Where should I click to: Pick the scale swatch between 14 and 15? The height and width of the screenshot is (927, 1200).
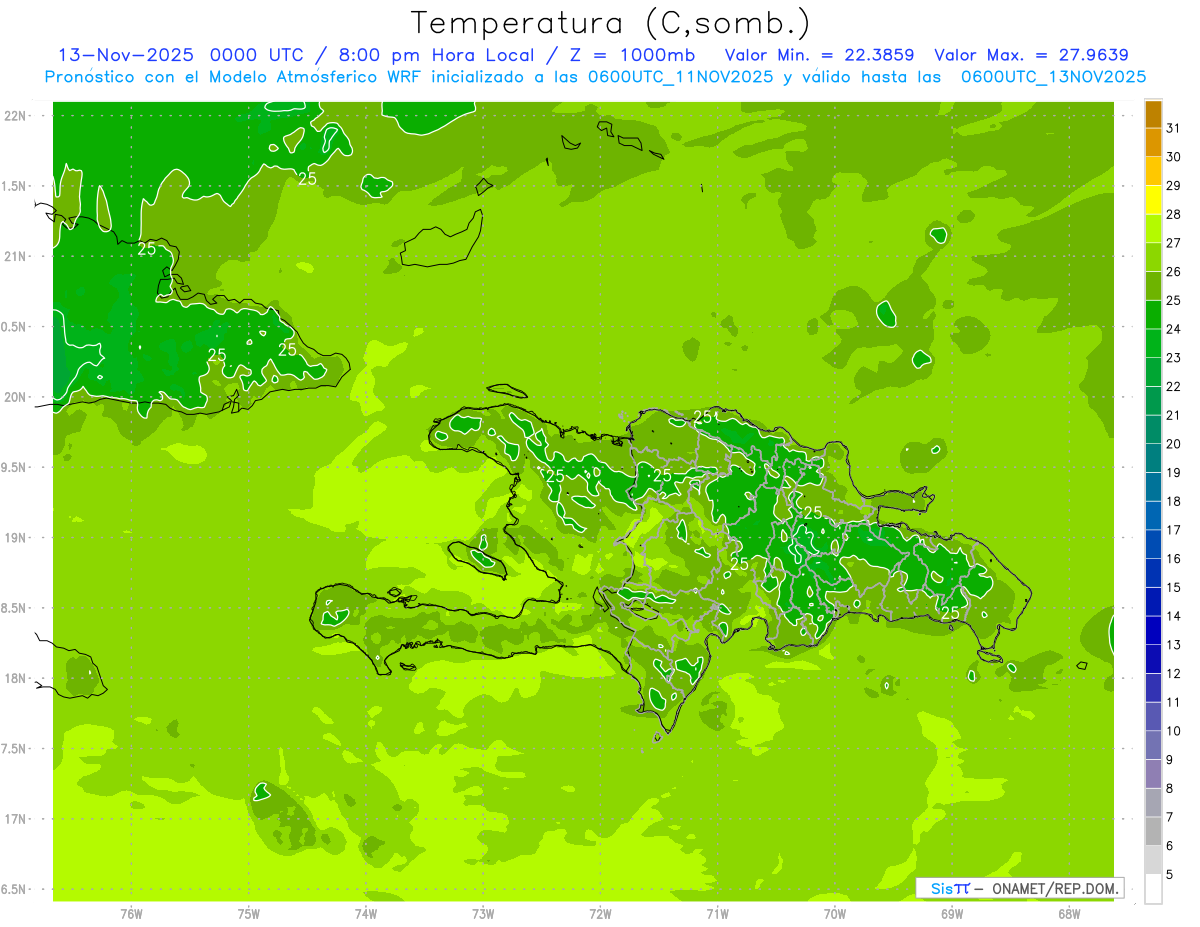(1153, 602)
